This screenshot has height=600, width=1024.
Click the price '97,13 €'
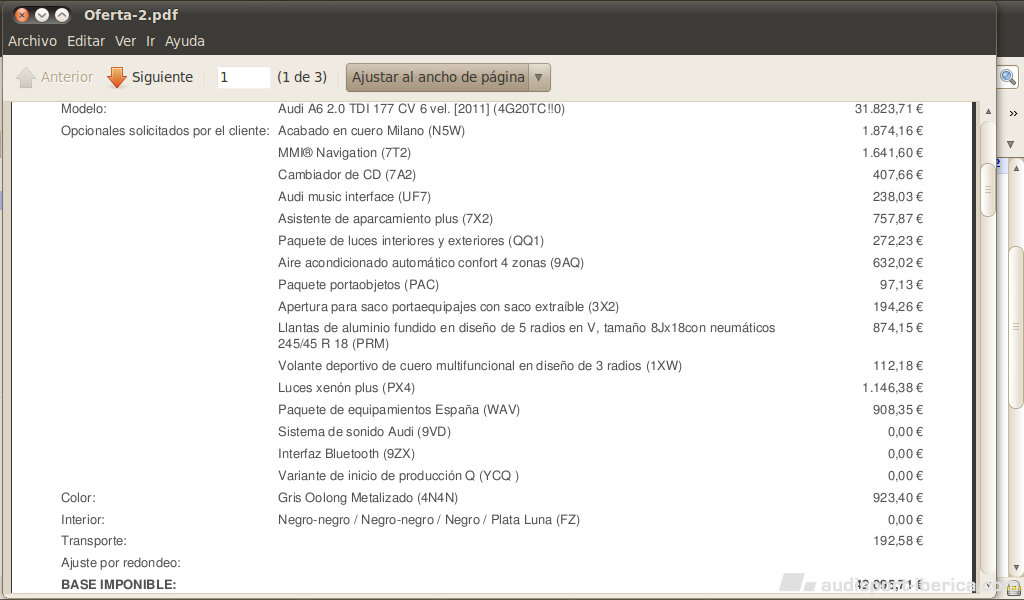tap(901, 285)
